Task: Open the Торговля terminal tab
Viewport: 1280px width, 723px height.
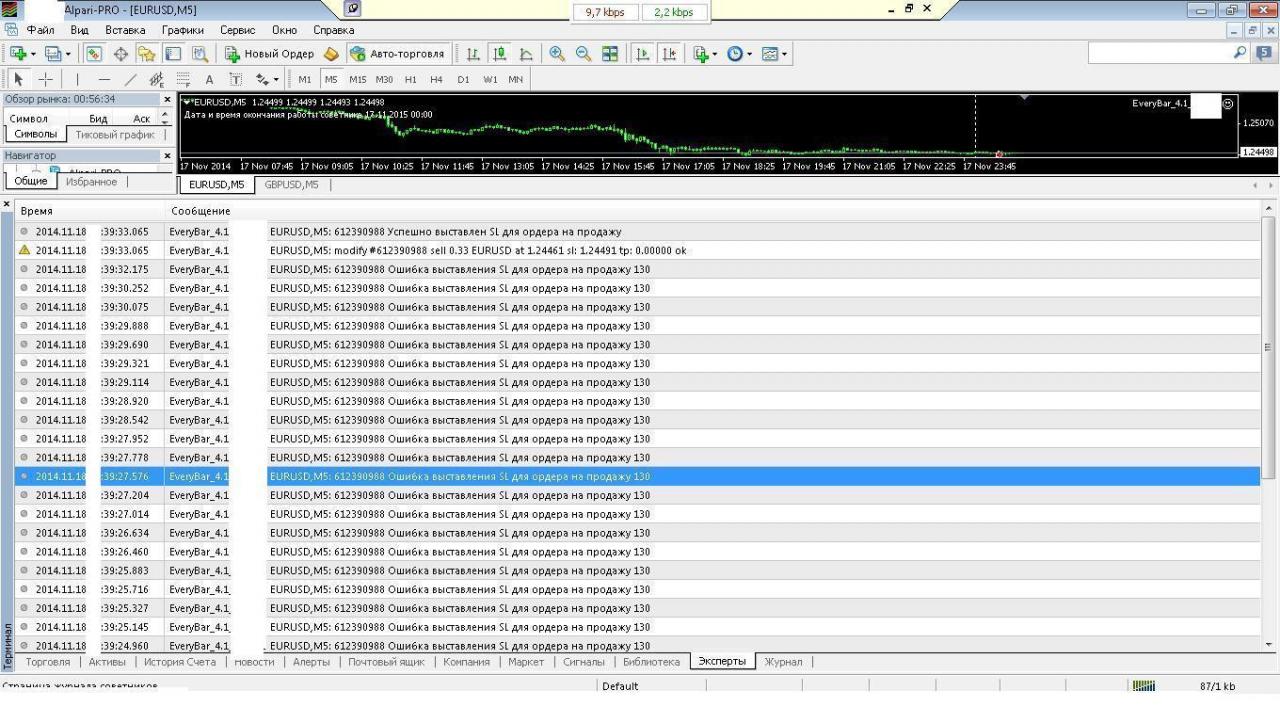Action: tap(47, 662)
